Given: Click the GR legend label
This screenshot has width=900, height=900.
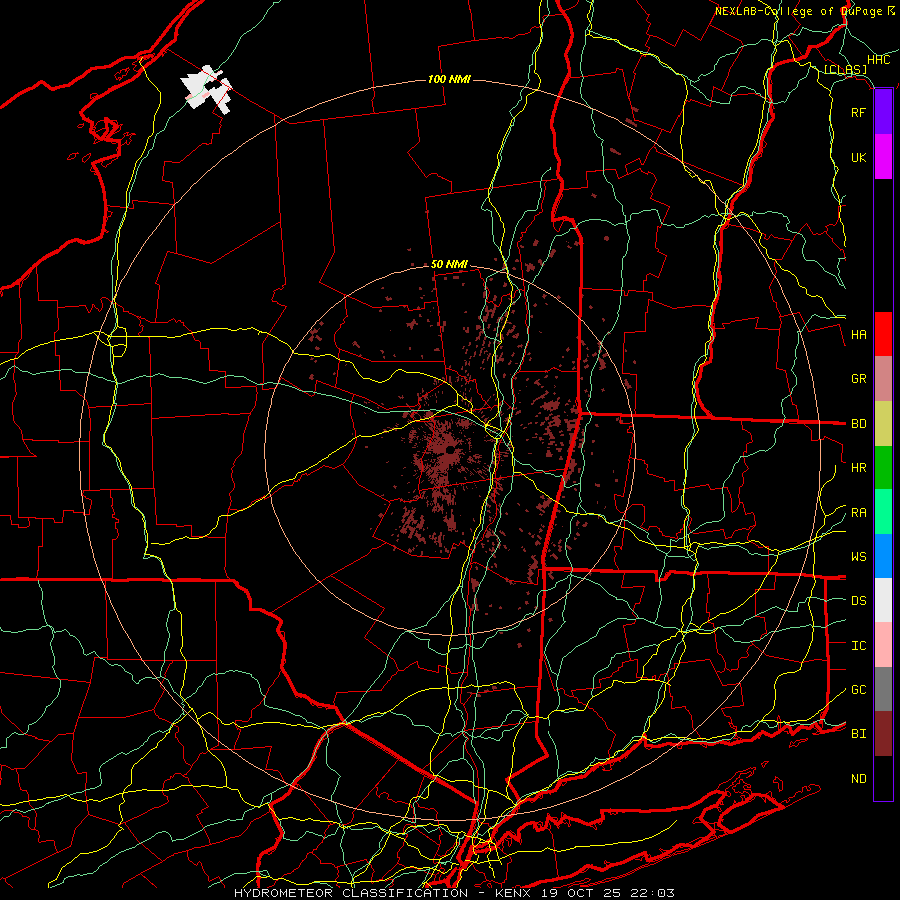Looking at the screenshot, I should coord(859,379).
